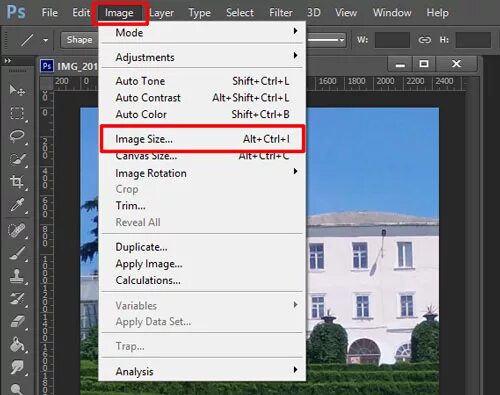The image size is (500, 395).
Task: Open the Shape mode dropdown
Action: (x=79, y=40)
